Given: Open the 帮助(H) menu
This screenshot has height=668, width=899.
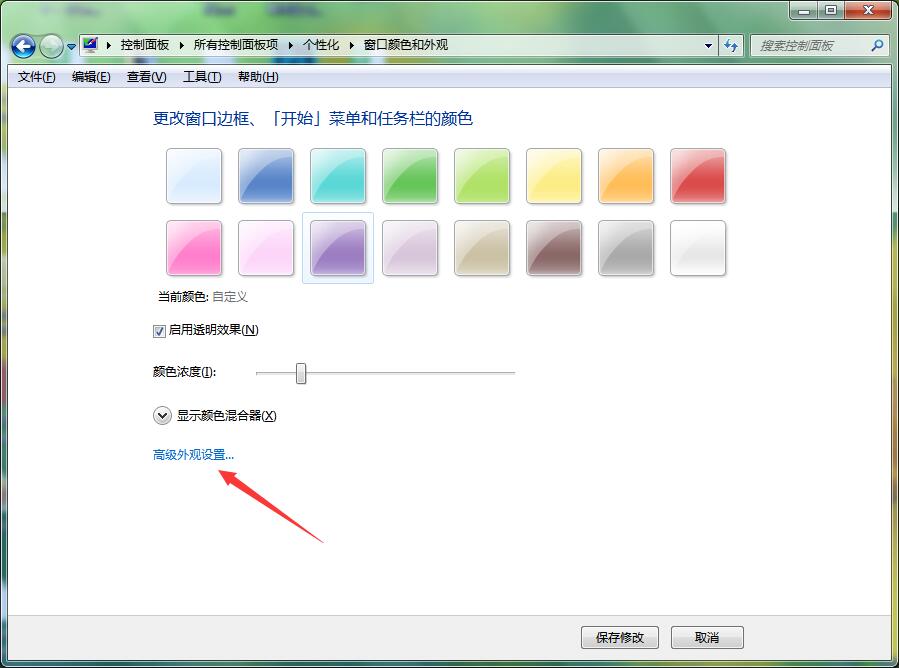Looking at the screenshot, I should 259,77.
